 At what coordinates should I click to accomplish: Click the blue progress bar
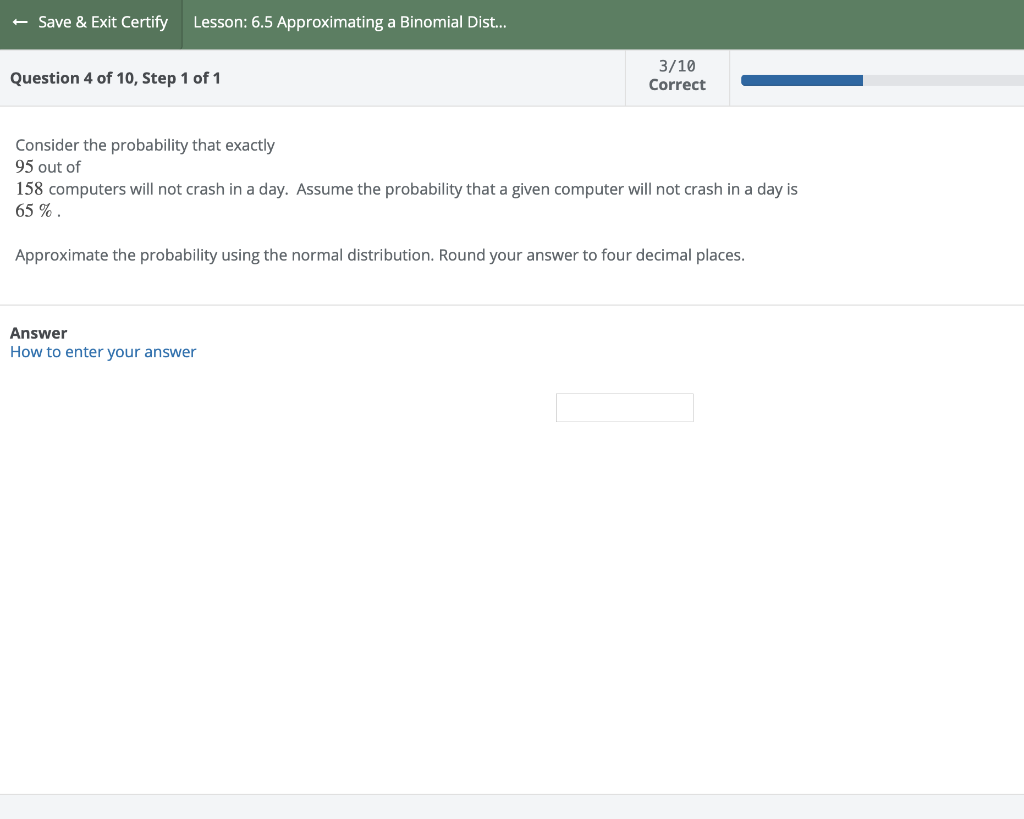click(x=800, y=80)
